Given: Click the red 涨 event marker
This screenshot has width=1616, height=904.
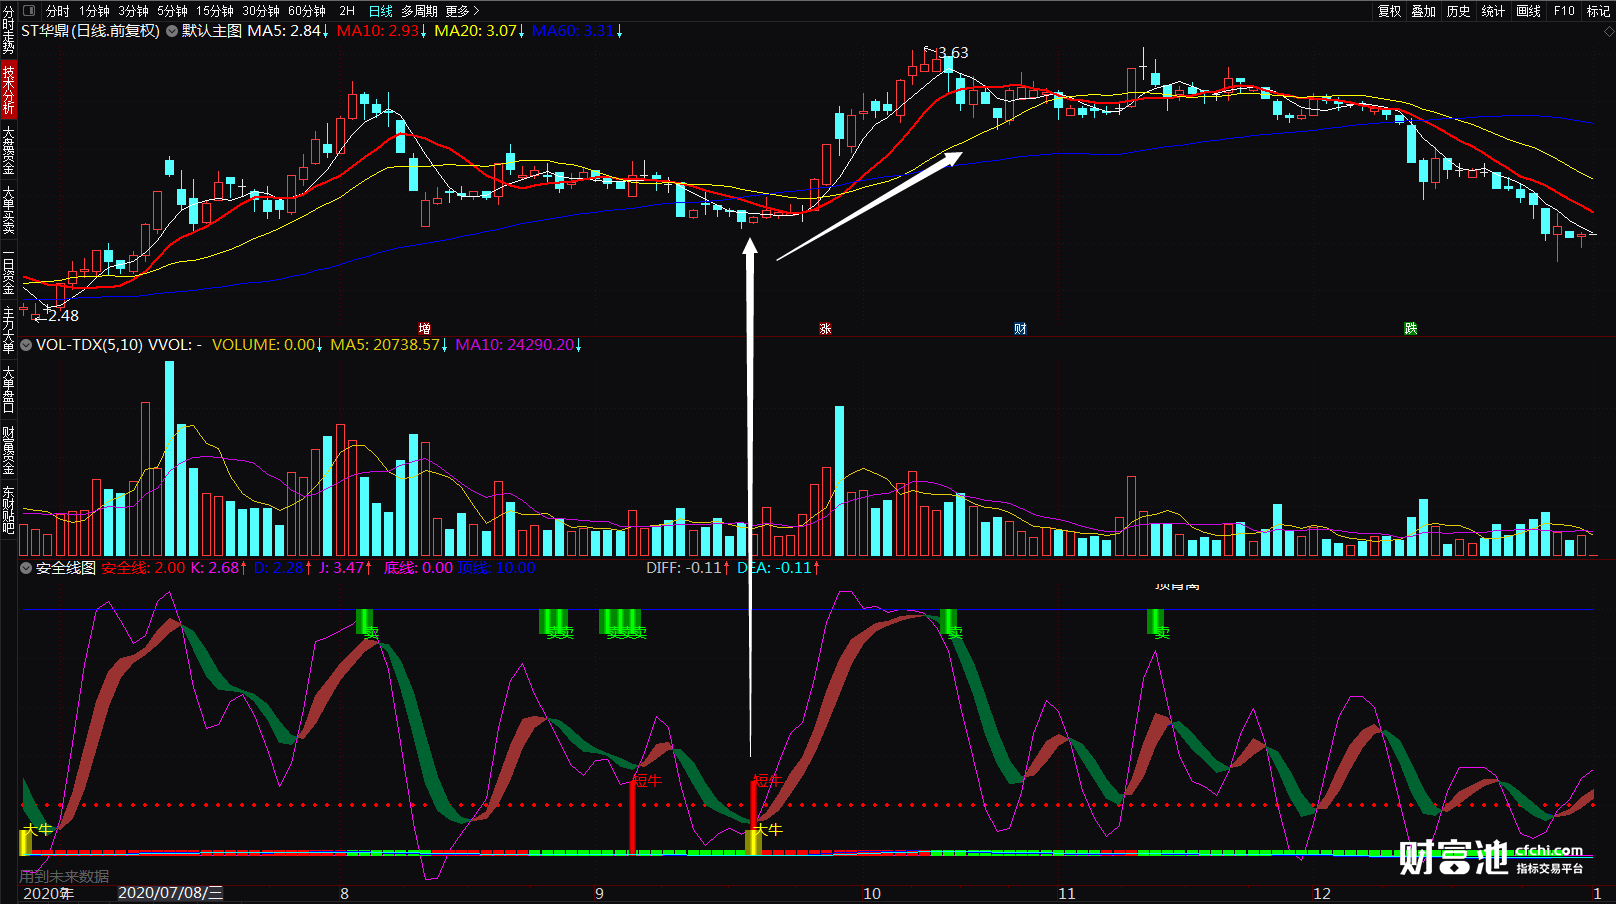Looking at the screenshot, I should 825,329.
